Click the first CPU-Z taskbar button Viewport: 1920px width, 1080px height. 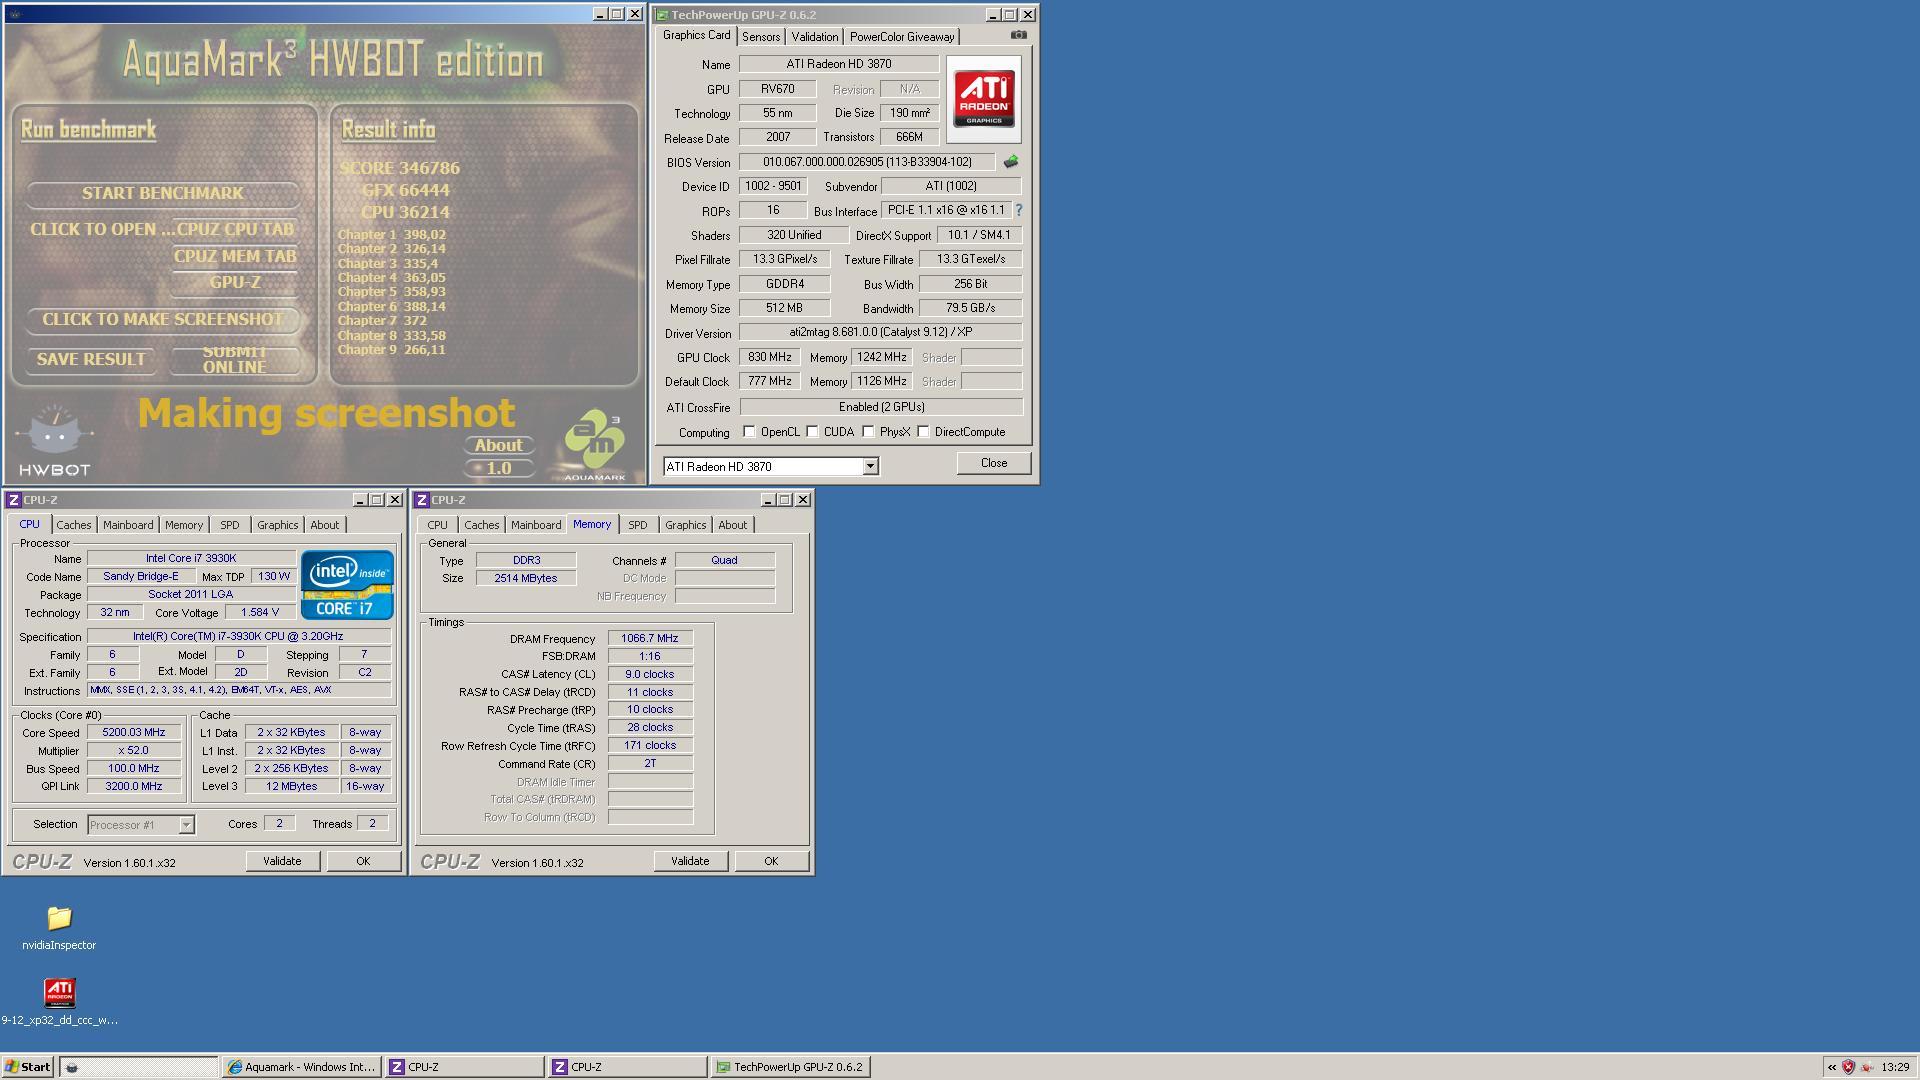point(465,1067)
